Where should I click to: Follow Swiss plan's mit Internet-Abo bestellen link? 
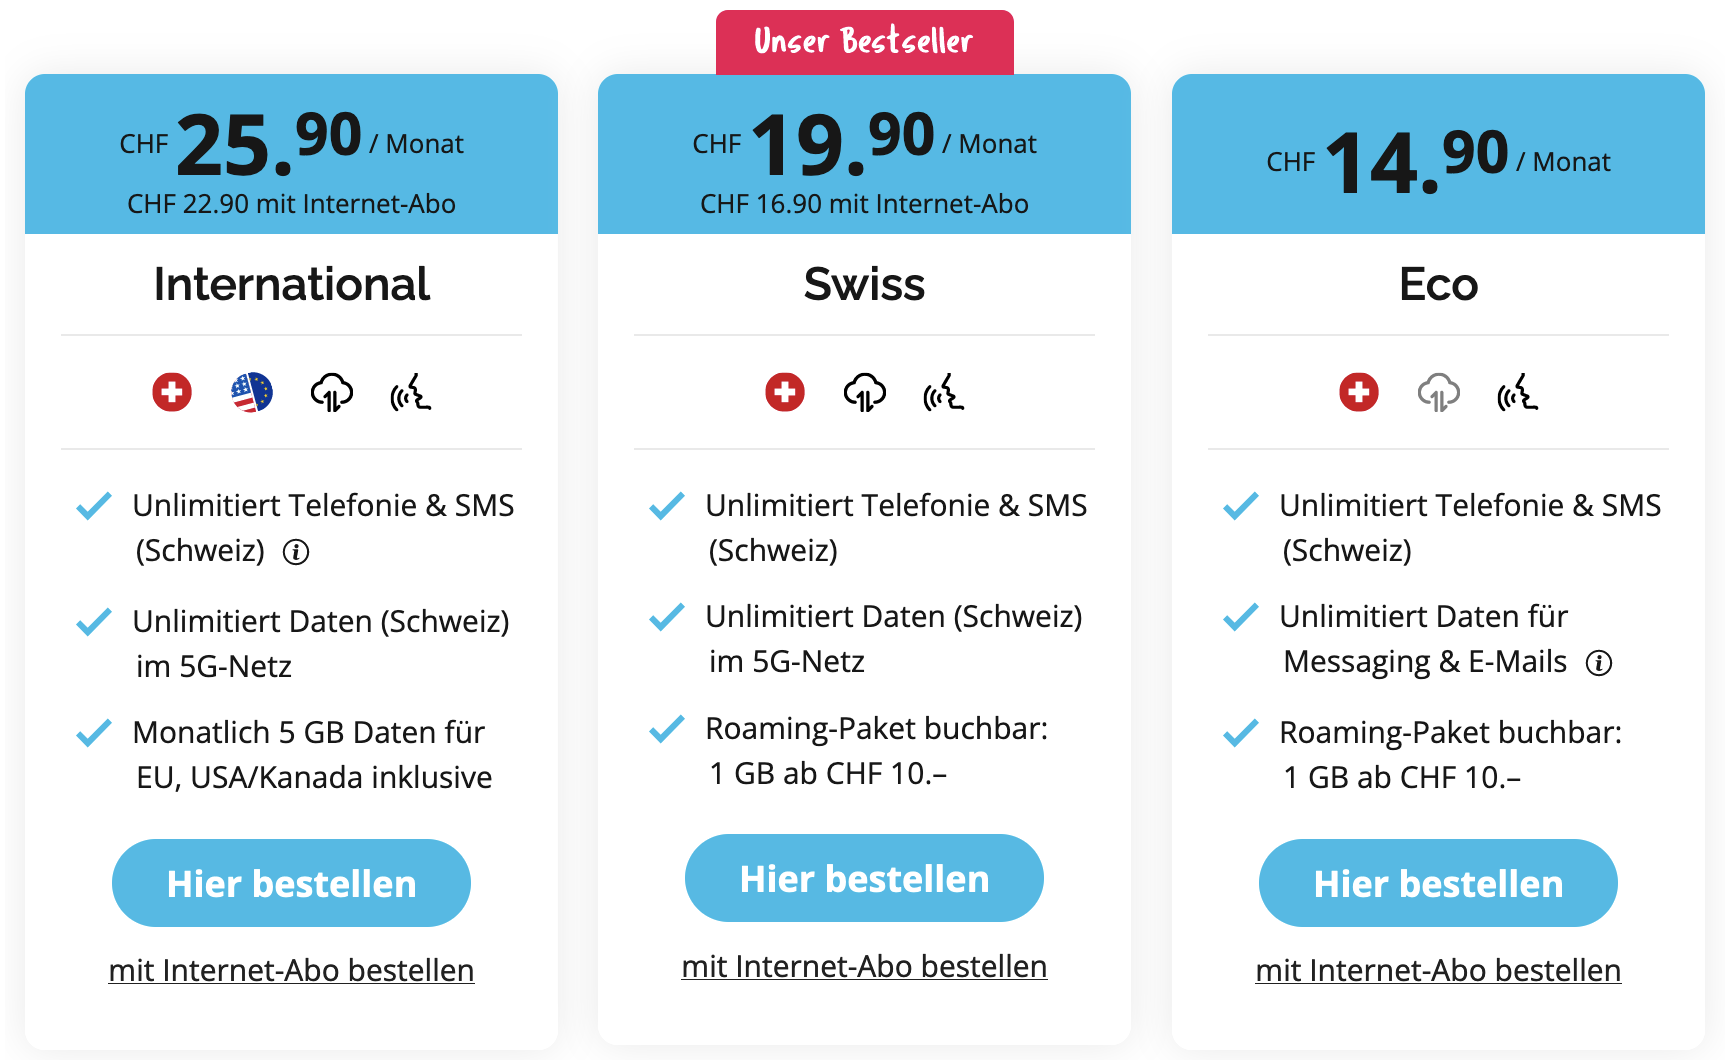click(x=864, y=966)
